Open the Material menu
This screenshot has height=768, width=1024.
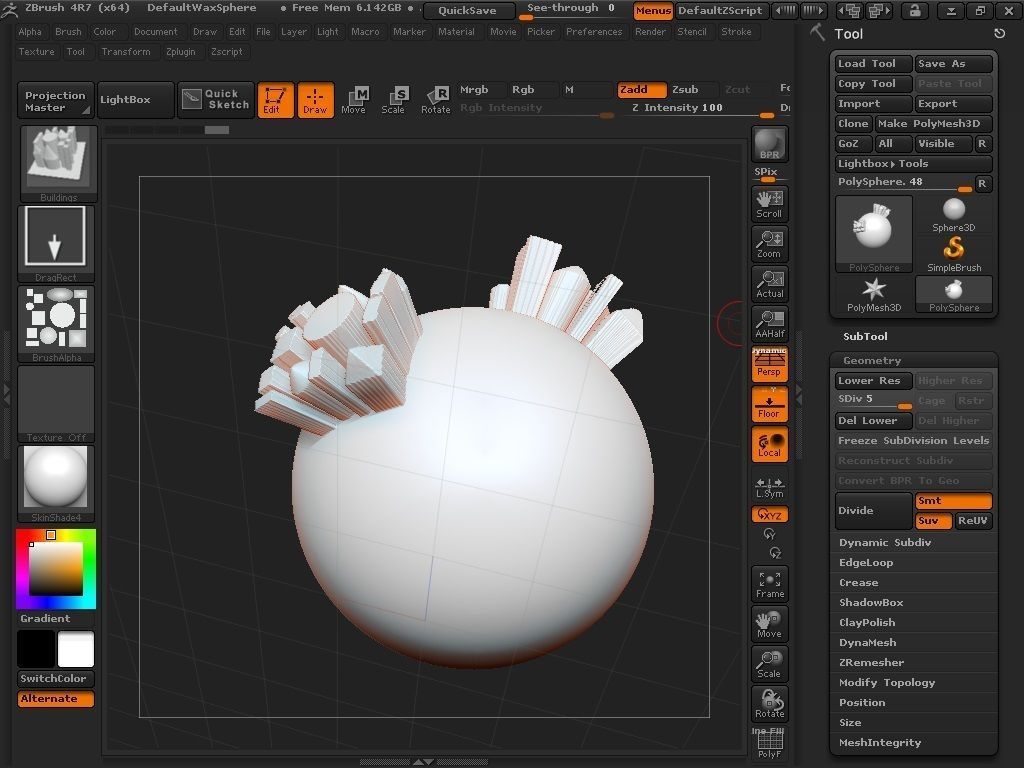tap(456, 31)
